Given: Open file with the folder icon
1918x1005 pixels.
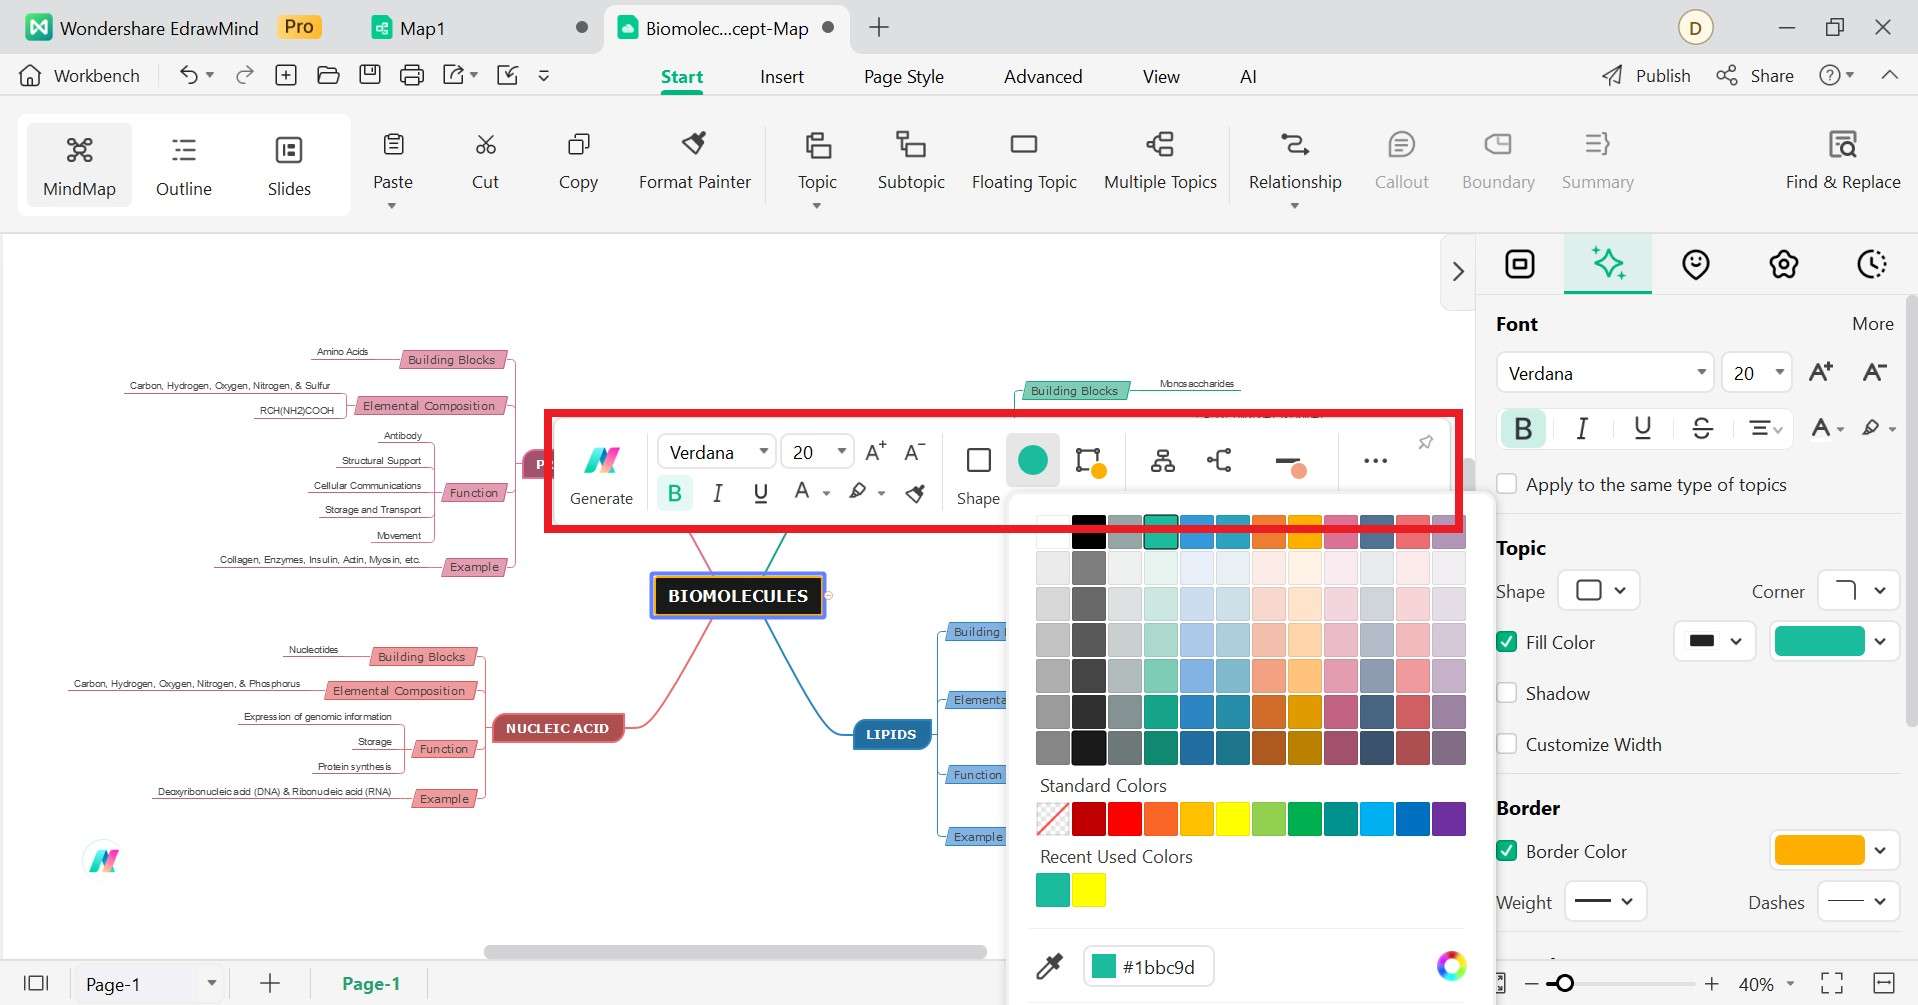Looking at the screenshot, I should pos(328,75).
